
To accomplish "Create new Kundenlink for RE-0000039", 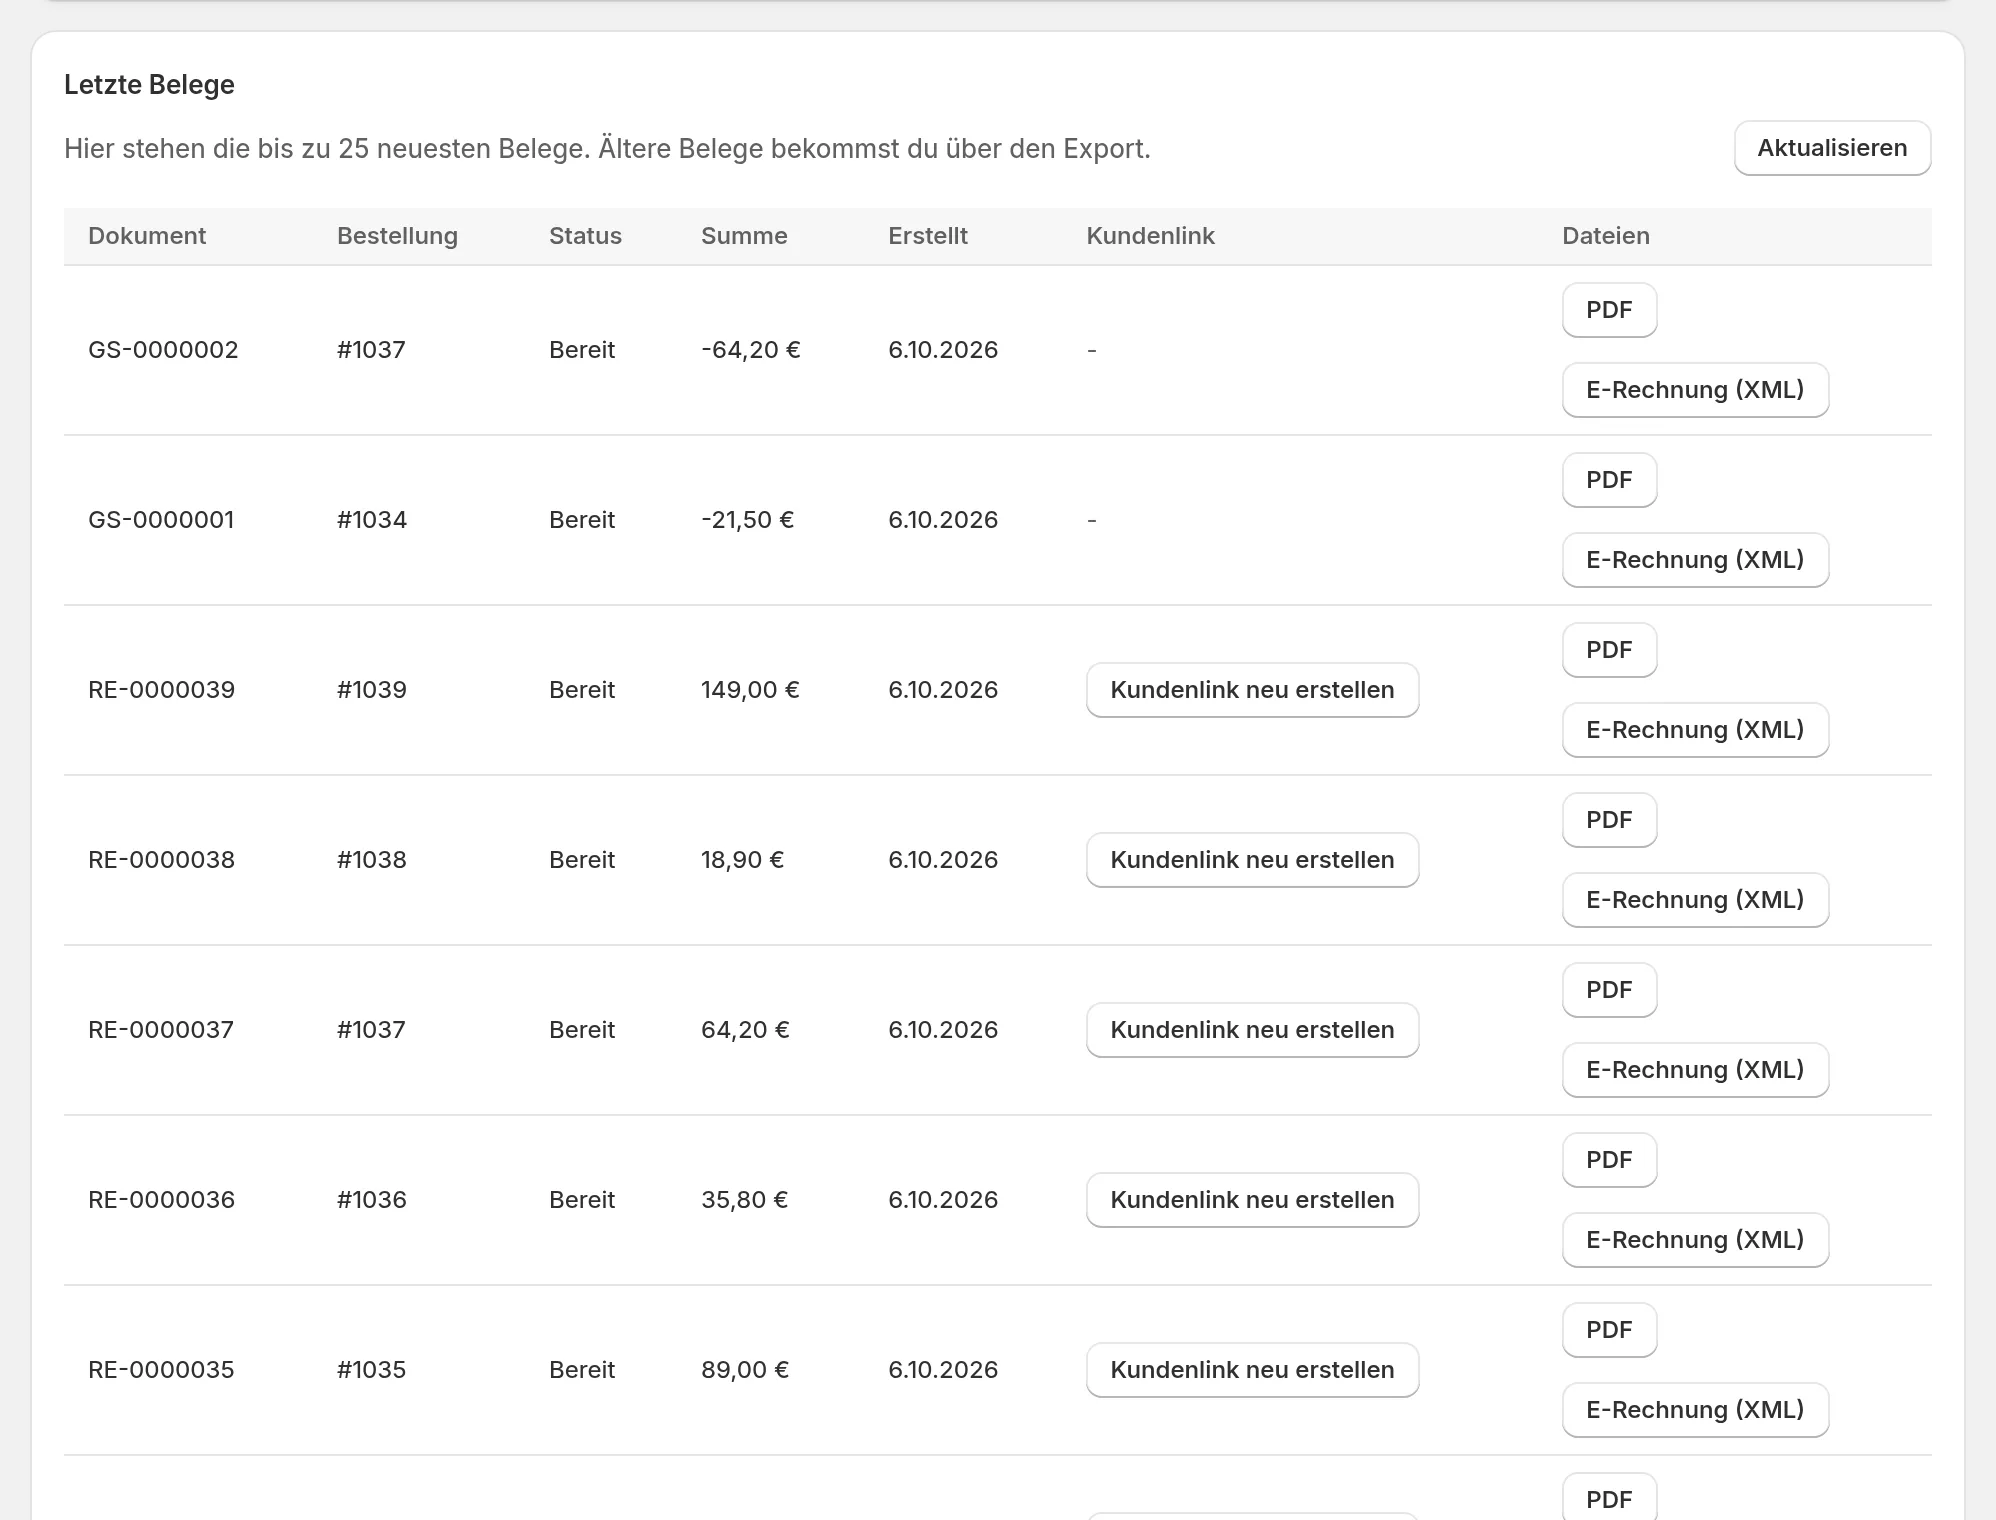I will coord(1252,690).
